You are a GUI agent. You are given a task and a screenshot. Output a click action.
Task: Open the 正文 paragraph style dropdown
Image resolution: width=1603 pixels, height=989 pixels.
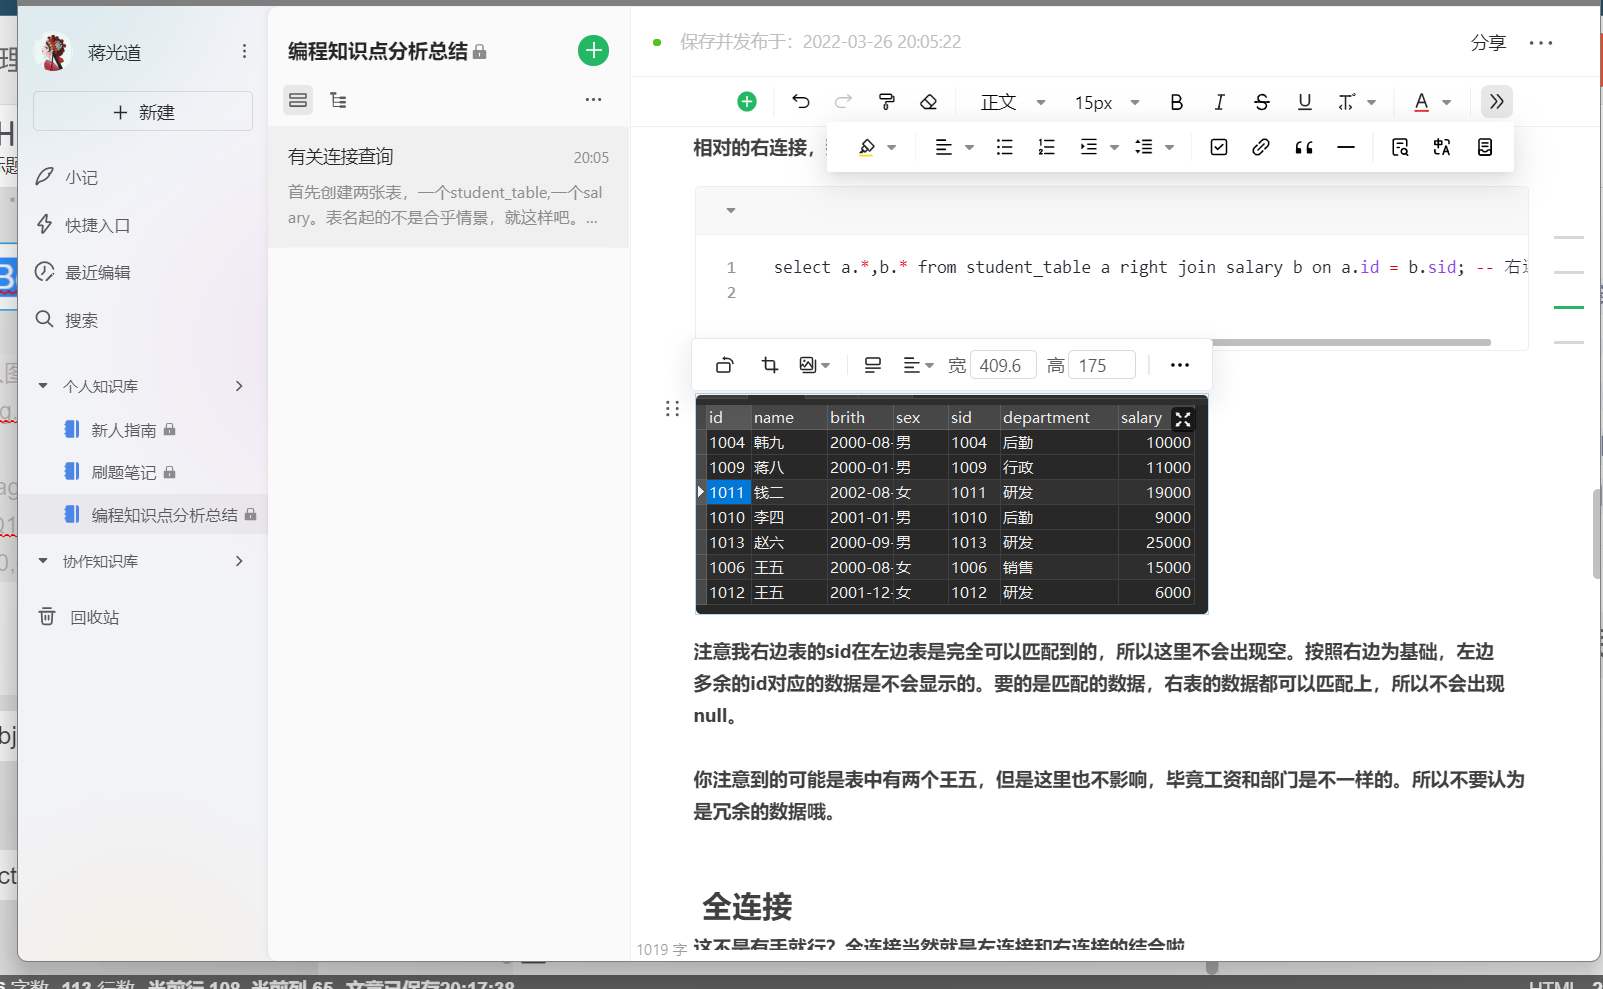coord(1010,101)
